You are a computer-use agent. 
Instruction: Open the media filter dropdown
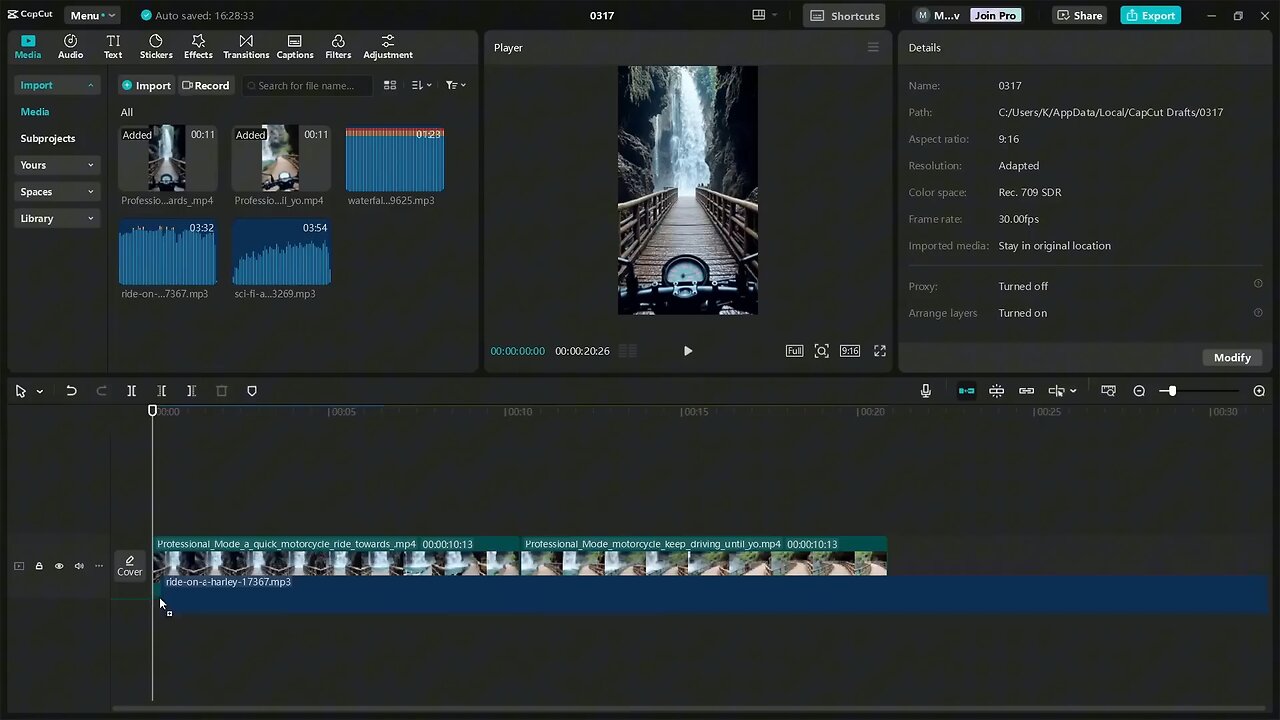pyautogui.click(x=455, y=85)
